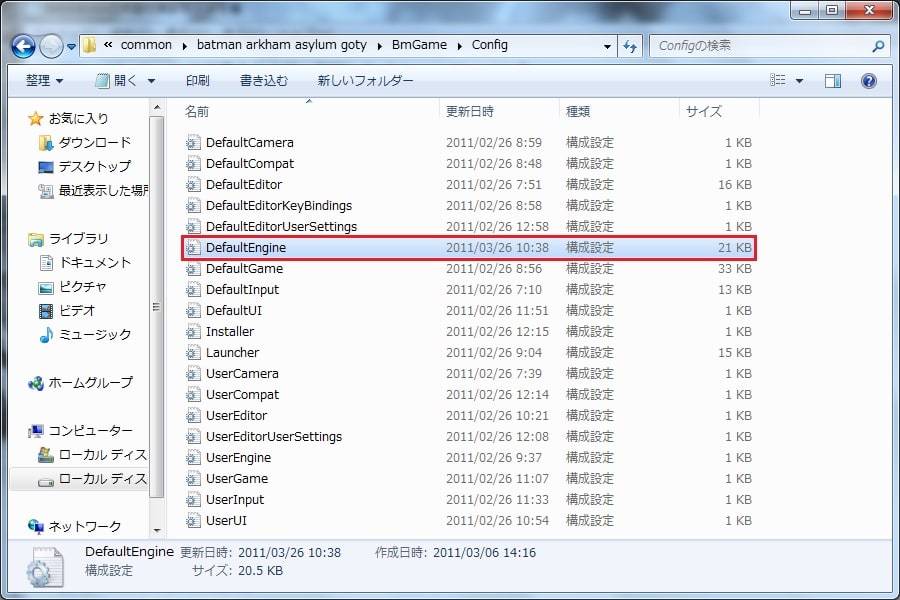Viewport: 900px width, 600px height.
Task: Open デスクトップ in favorites
Action: [x=95, y=167]
